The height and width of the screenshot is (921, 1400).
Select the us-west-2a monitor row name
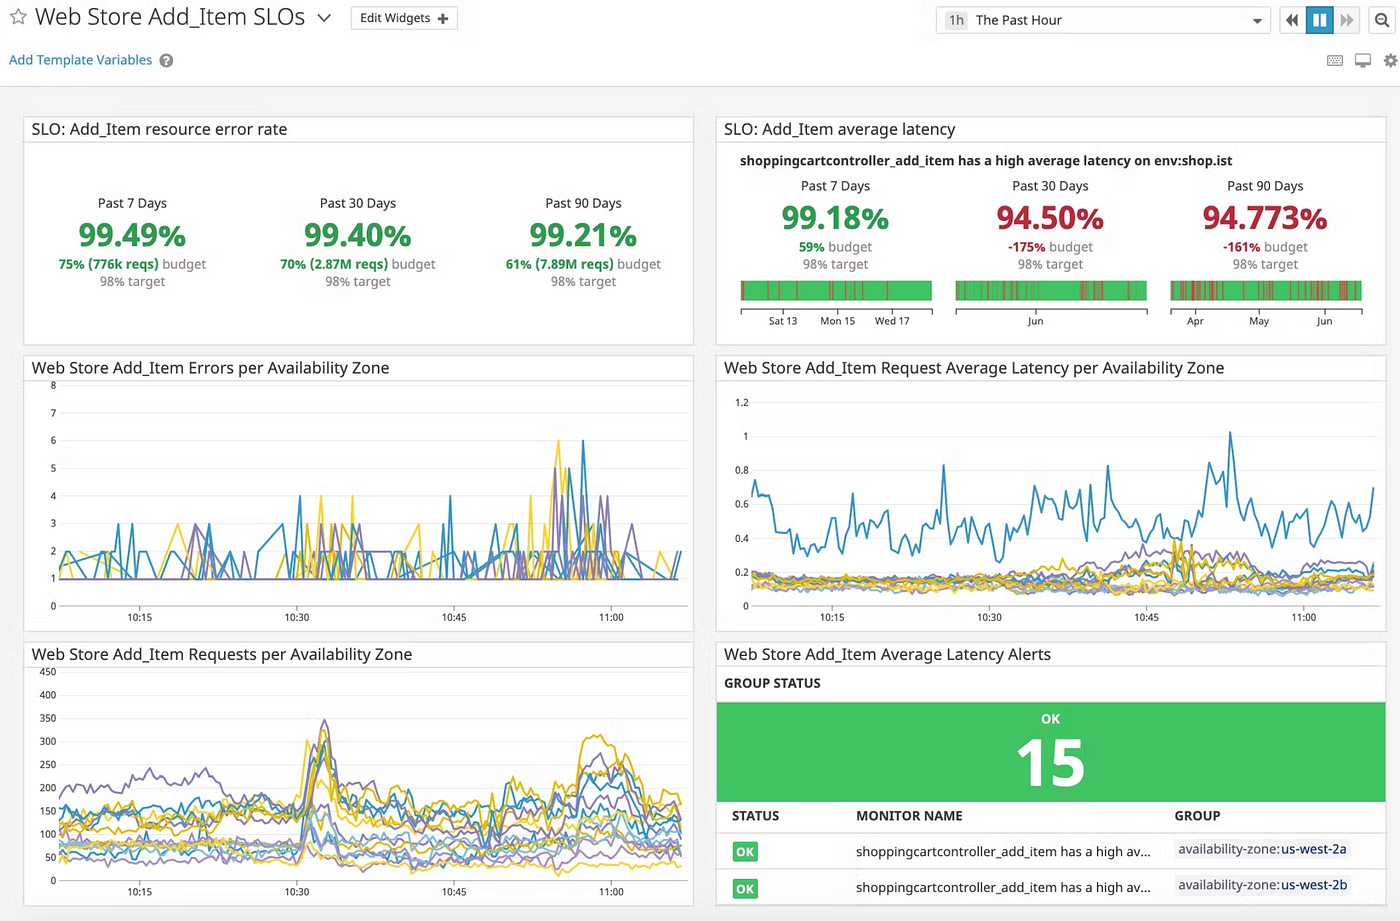(x=1002, y=852)
